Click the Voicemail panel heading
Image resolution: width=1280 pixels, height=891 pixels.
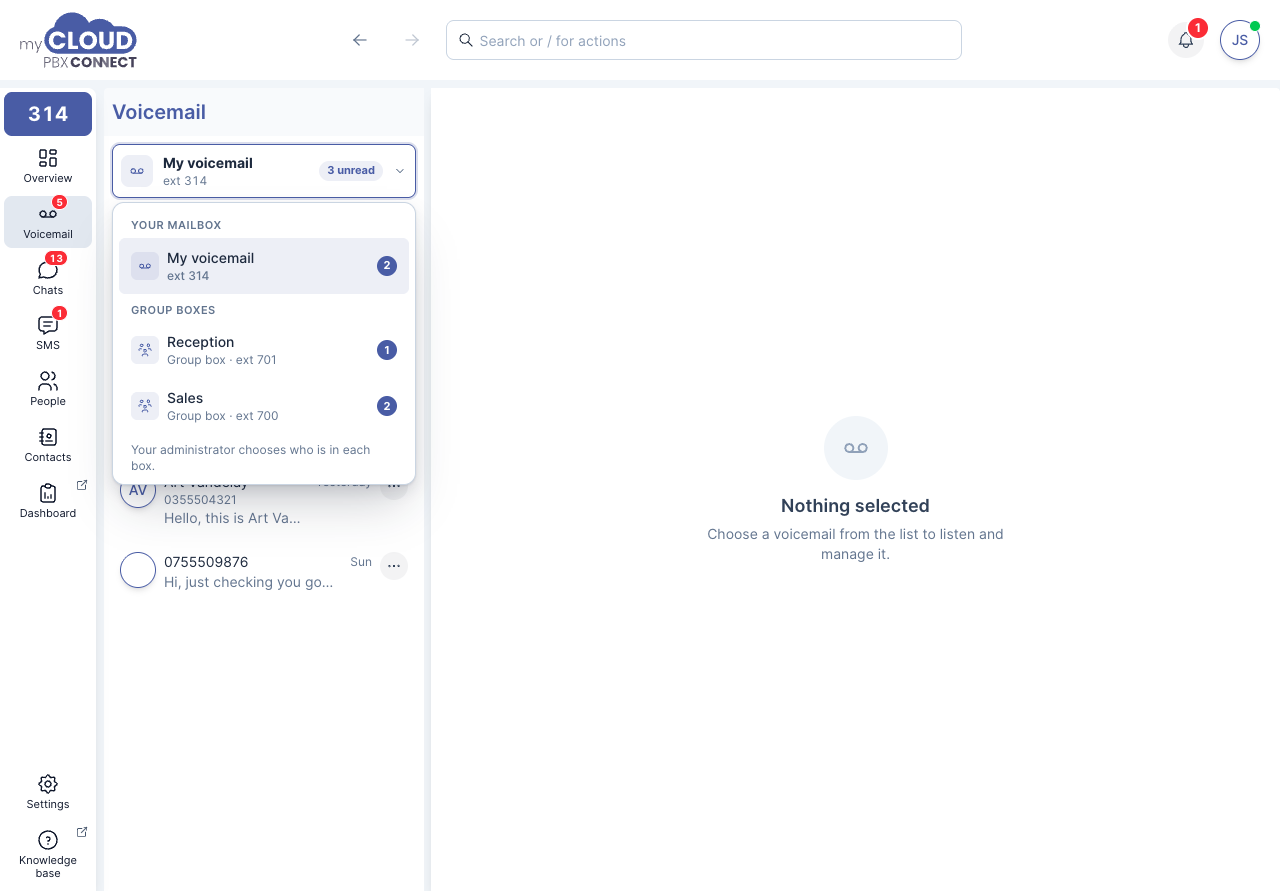click(159, 112)
